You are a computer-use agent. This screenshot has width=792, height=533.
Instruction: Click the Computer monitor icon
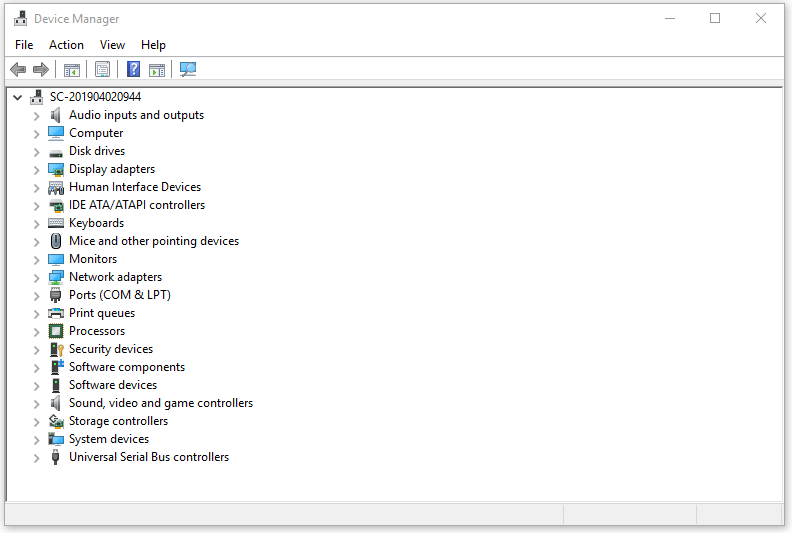56,133
